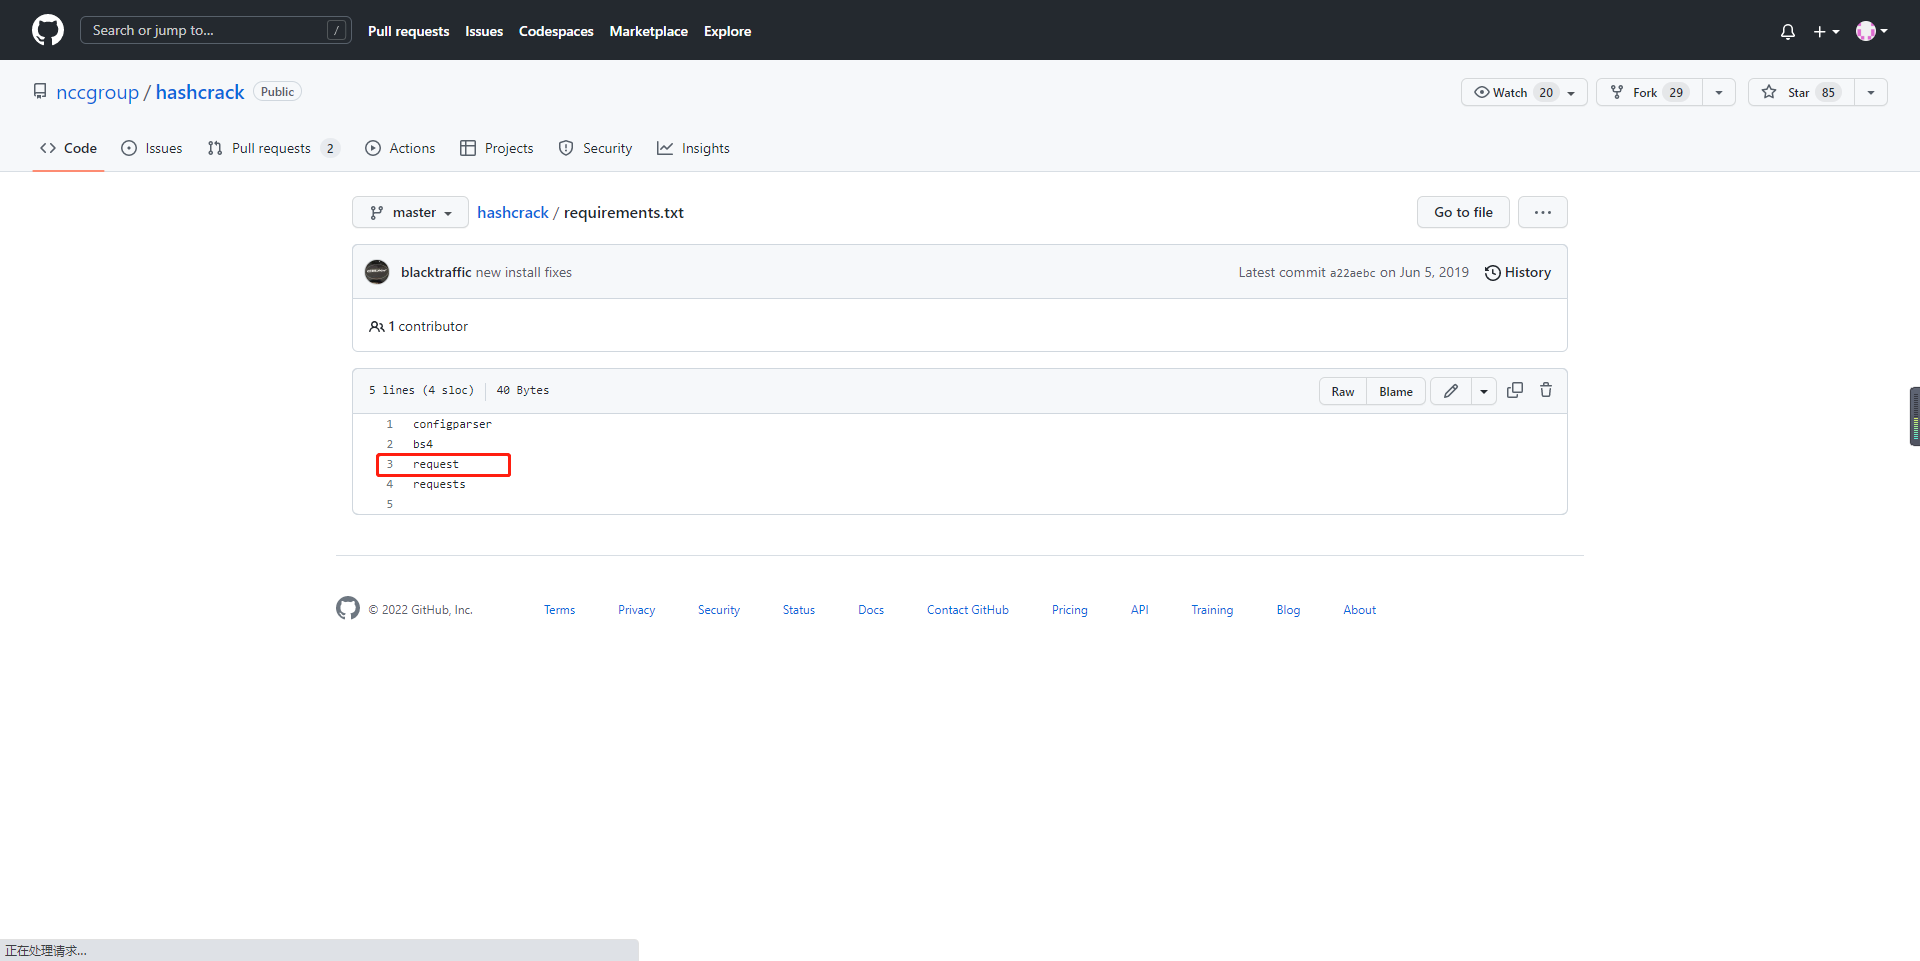This screenshot has height=961, width=1920.
Task: Copy file contents with the copy icon
Action: [x=1514, y=390]
